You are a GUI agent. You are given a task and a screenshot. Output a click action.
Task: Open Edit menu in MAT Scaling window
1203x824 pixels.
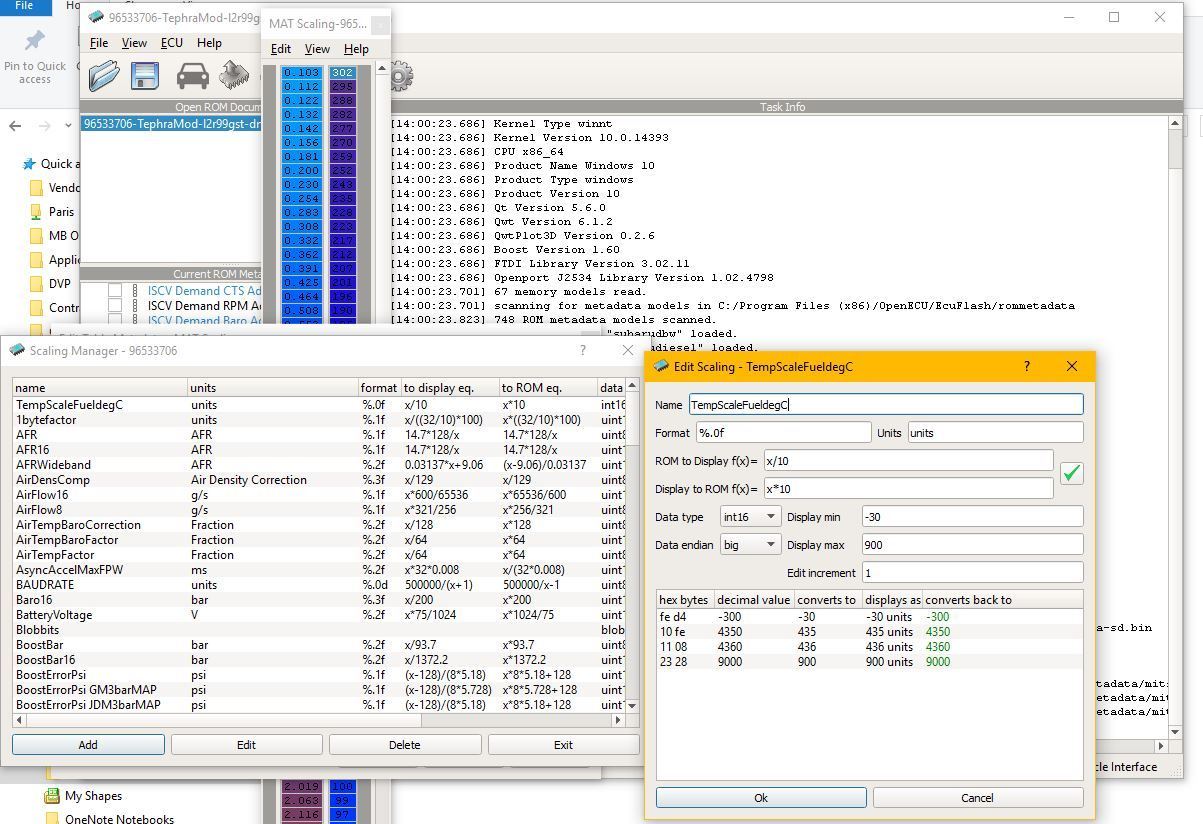(x=281, y=49)
